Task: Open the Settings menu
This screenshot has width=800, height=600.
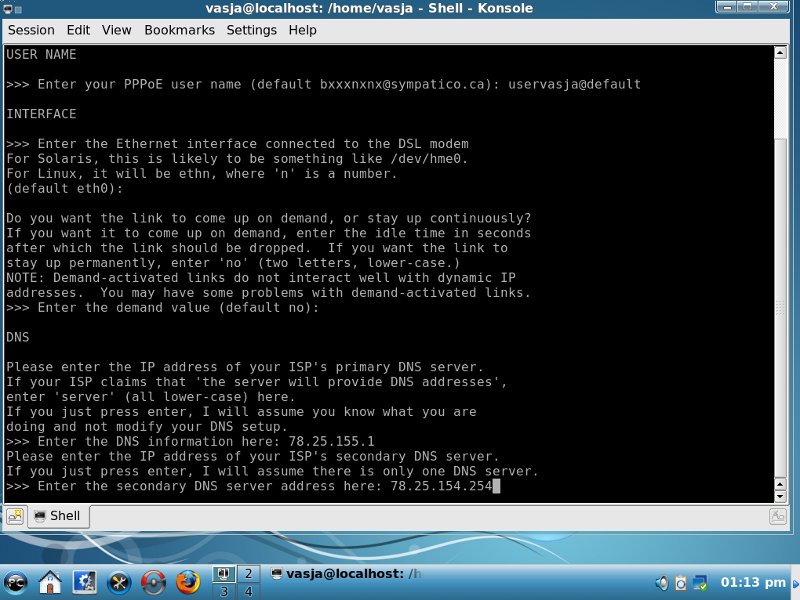Action: click(x=251, y=30)
